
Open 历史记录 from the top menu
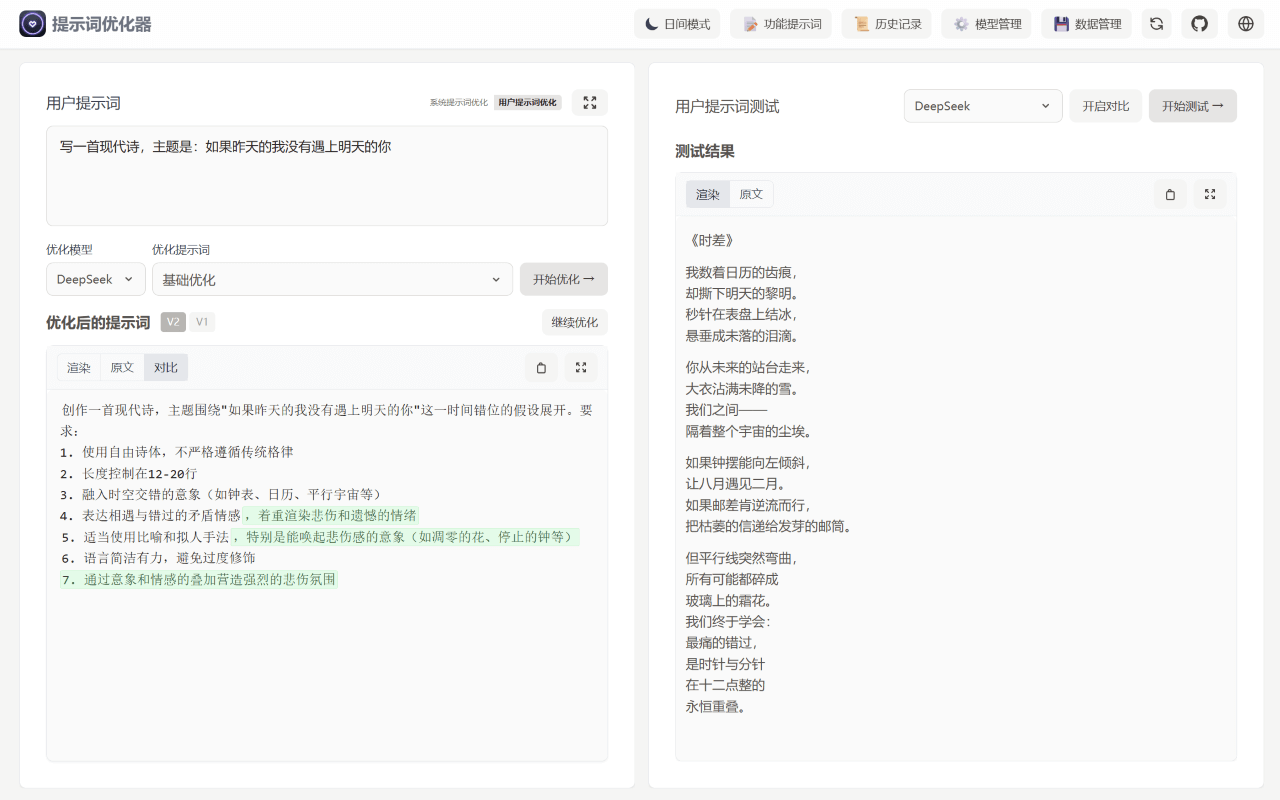tap(886, 23)
